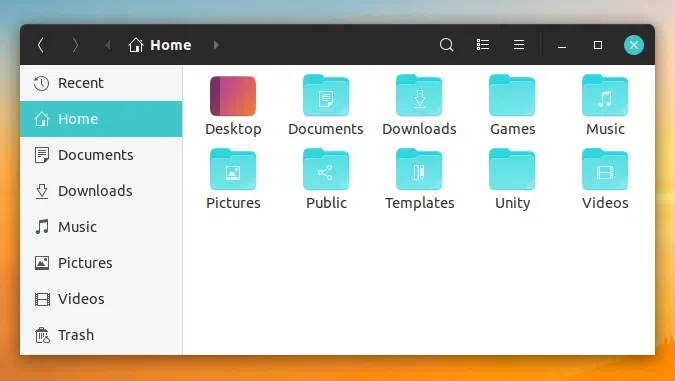Open the hamburger menu
The height and width of the screenshot is (381, 675).
519,45
